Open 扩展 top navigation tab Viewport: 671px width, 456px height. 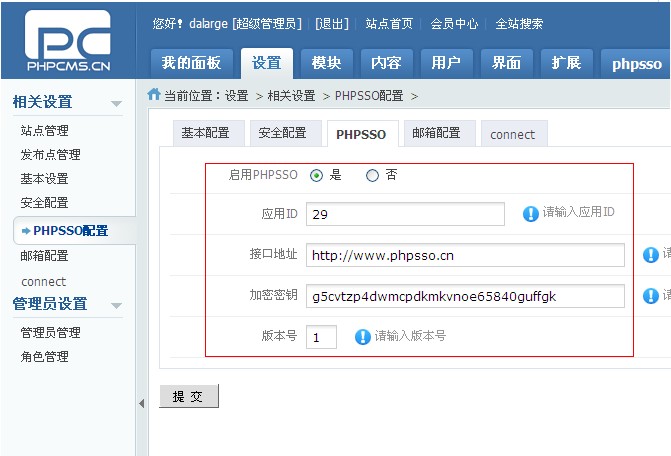567,63
